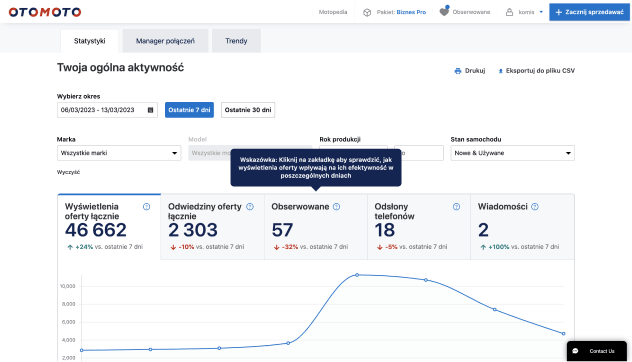Viewport: 632px width, 362px height.
Task: Open the Marka dropdown
Action: pyautogui.click(x=119, y=153)
